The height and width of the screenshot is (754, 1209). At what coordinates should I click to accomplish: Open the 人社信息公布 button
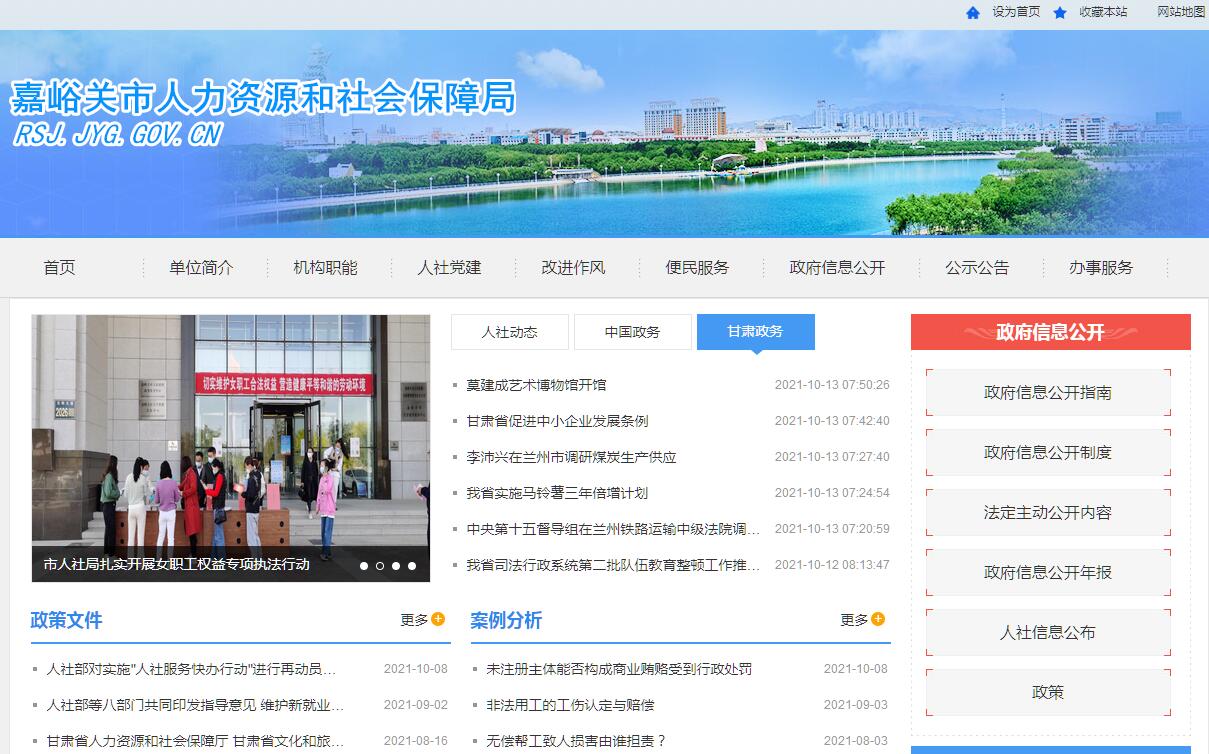[1047, 633]
